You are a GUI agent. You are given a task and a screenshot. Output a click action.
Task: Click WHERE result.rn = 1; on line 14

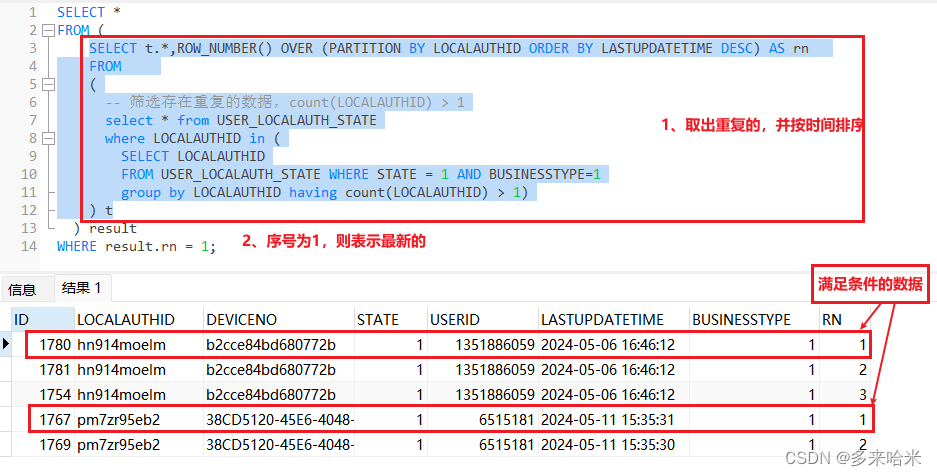[136, 247]
